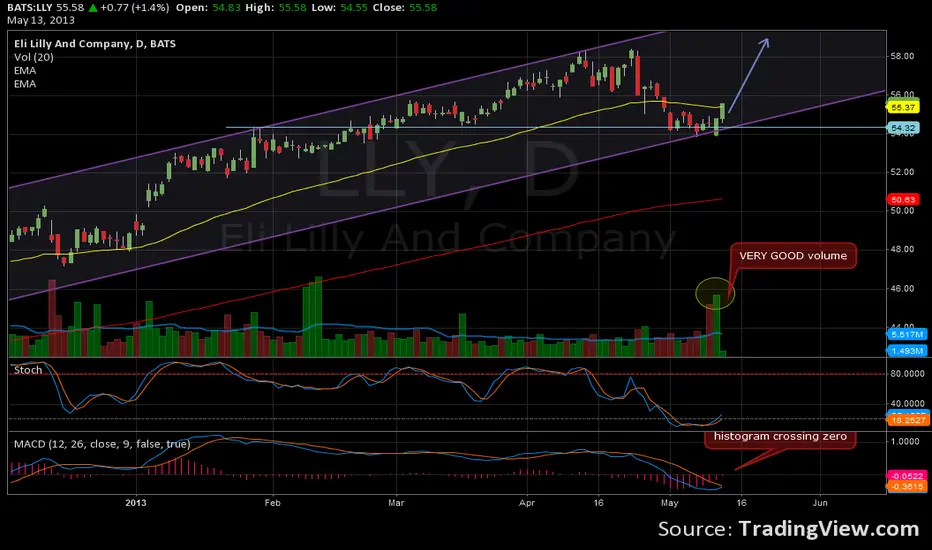Viewport: 932px width, 550px height.
Task: Select the +0.77 (+1.4%) change value
Action: click(x=134, y=8)
